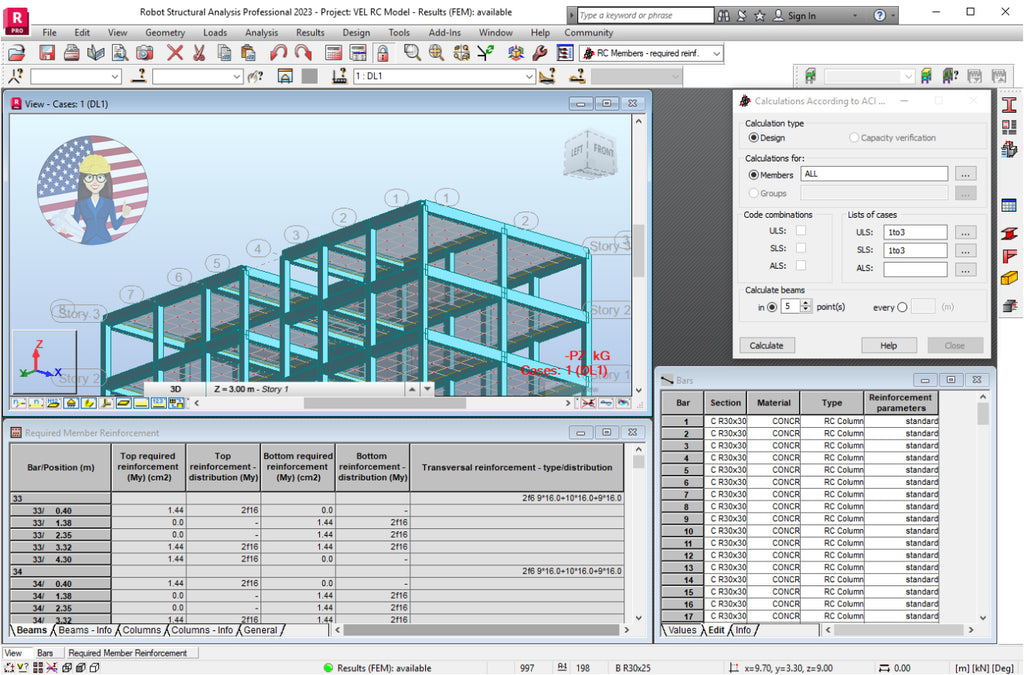This screenshot has height=675, width=1024.
Task: Switch to the Columns tab in the reinforcement table
Action: click(x=140, y=631)
